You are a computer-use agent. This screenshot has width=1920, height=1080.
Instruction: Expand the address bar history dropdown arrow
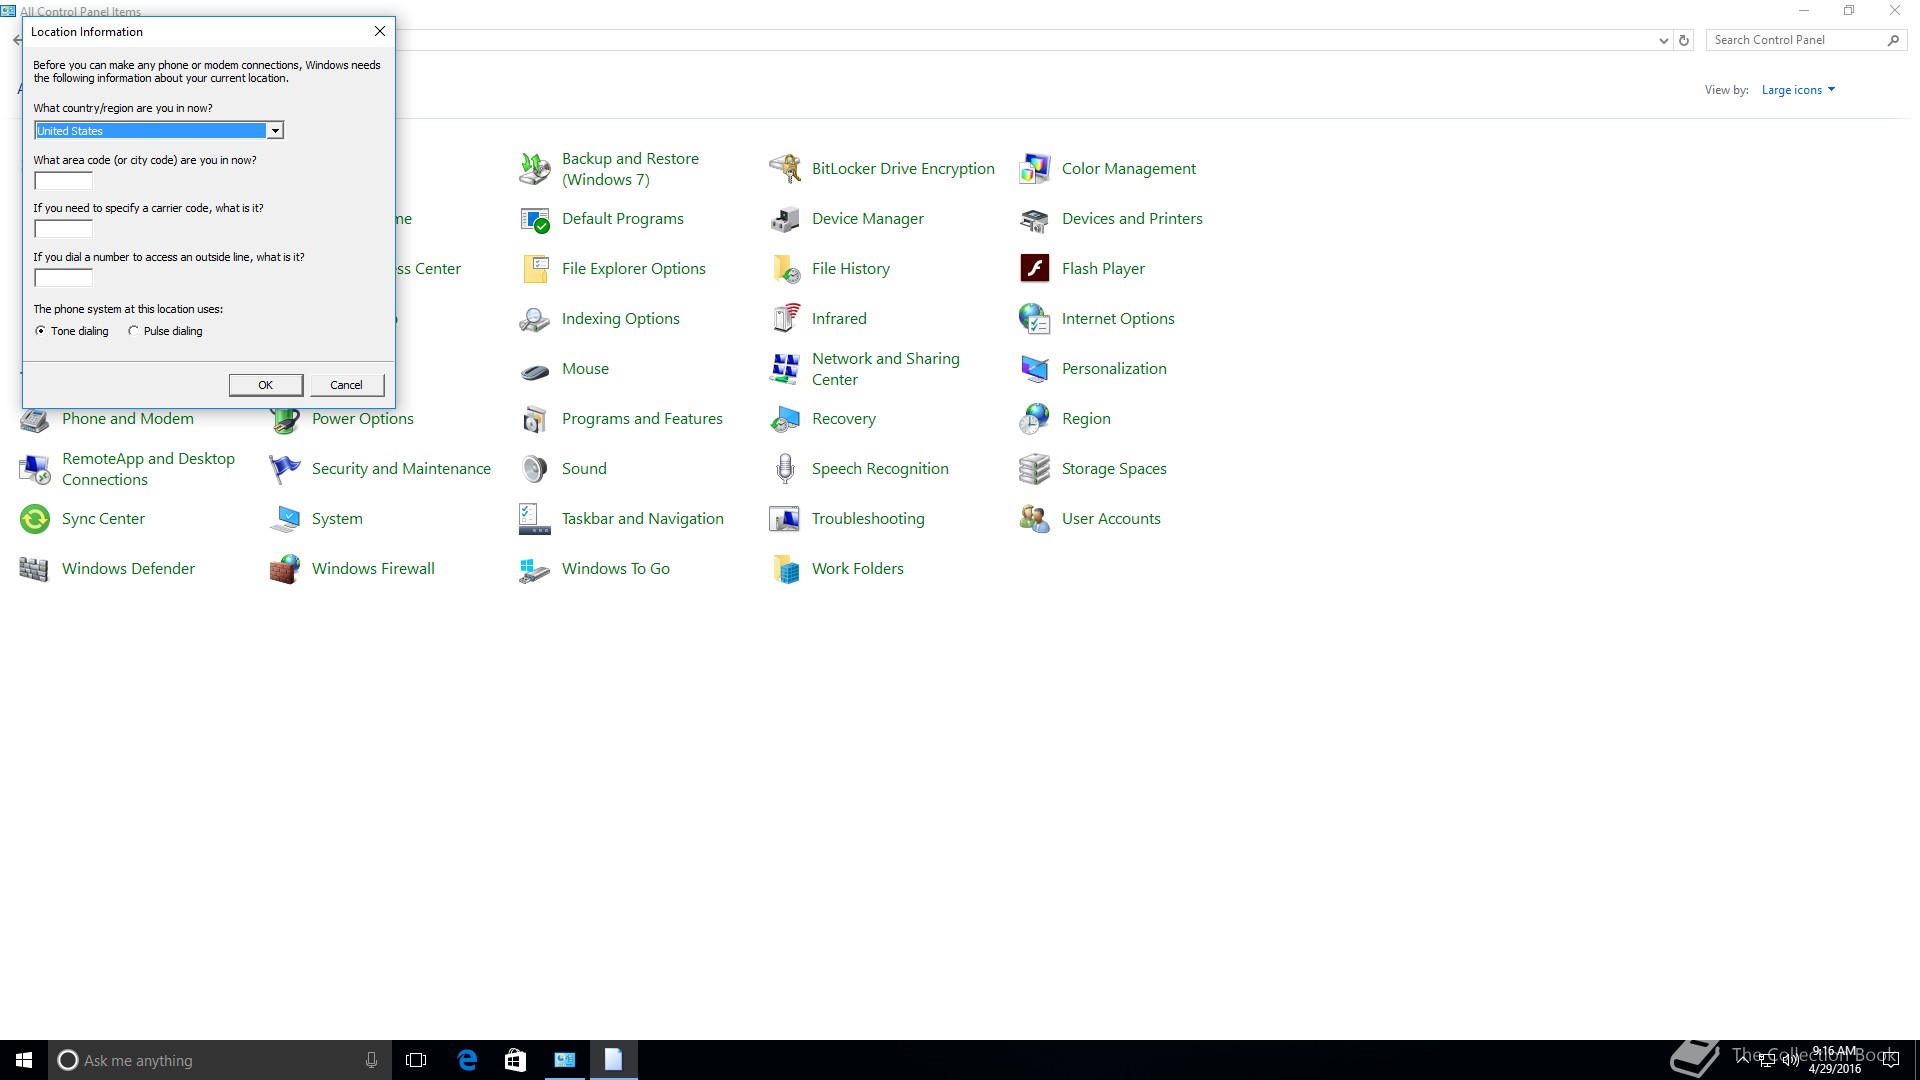[1663, 41]
